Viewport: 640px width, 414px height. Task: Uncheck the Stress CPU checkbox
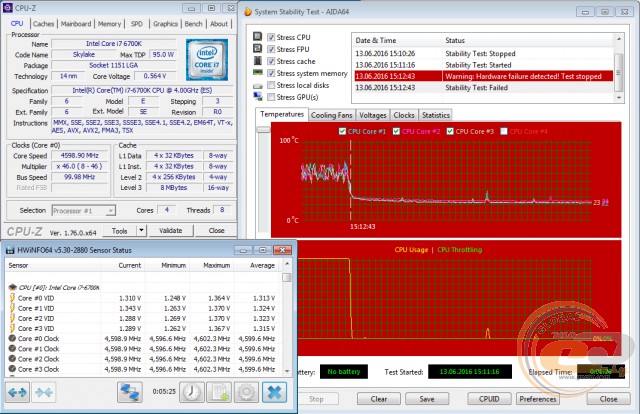click(271, 37)
